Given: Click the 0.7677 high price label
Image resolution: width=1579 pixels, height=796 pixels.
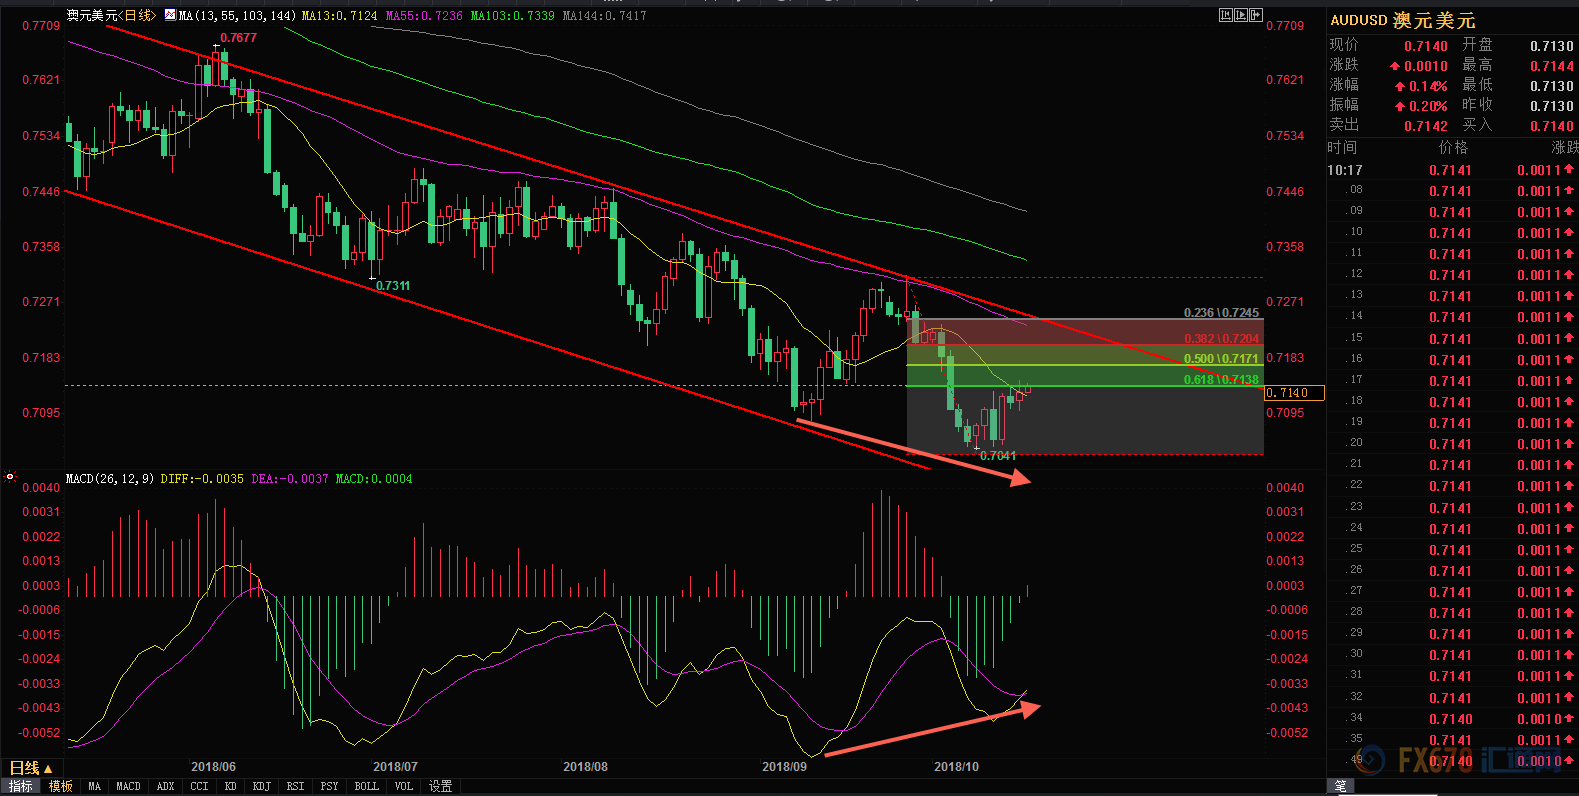Looking at the screenshot, I should (x=238, y=38).
